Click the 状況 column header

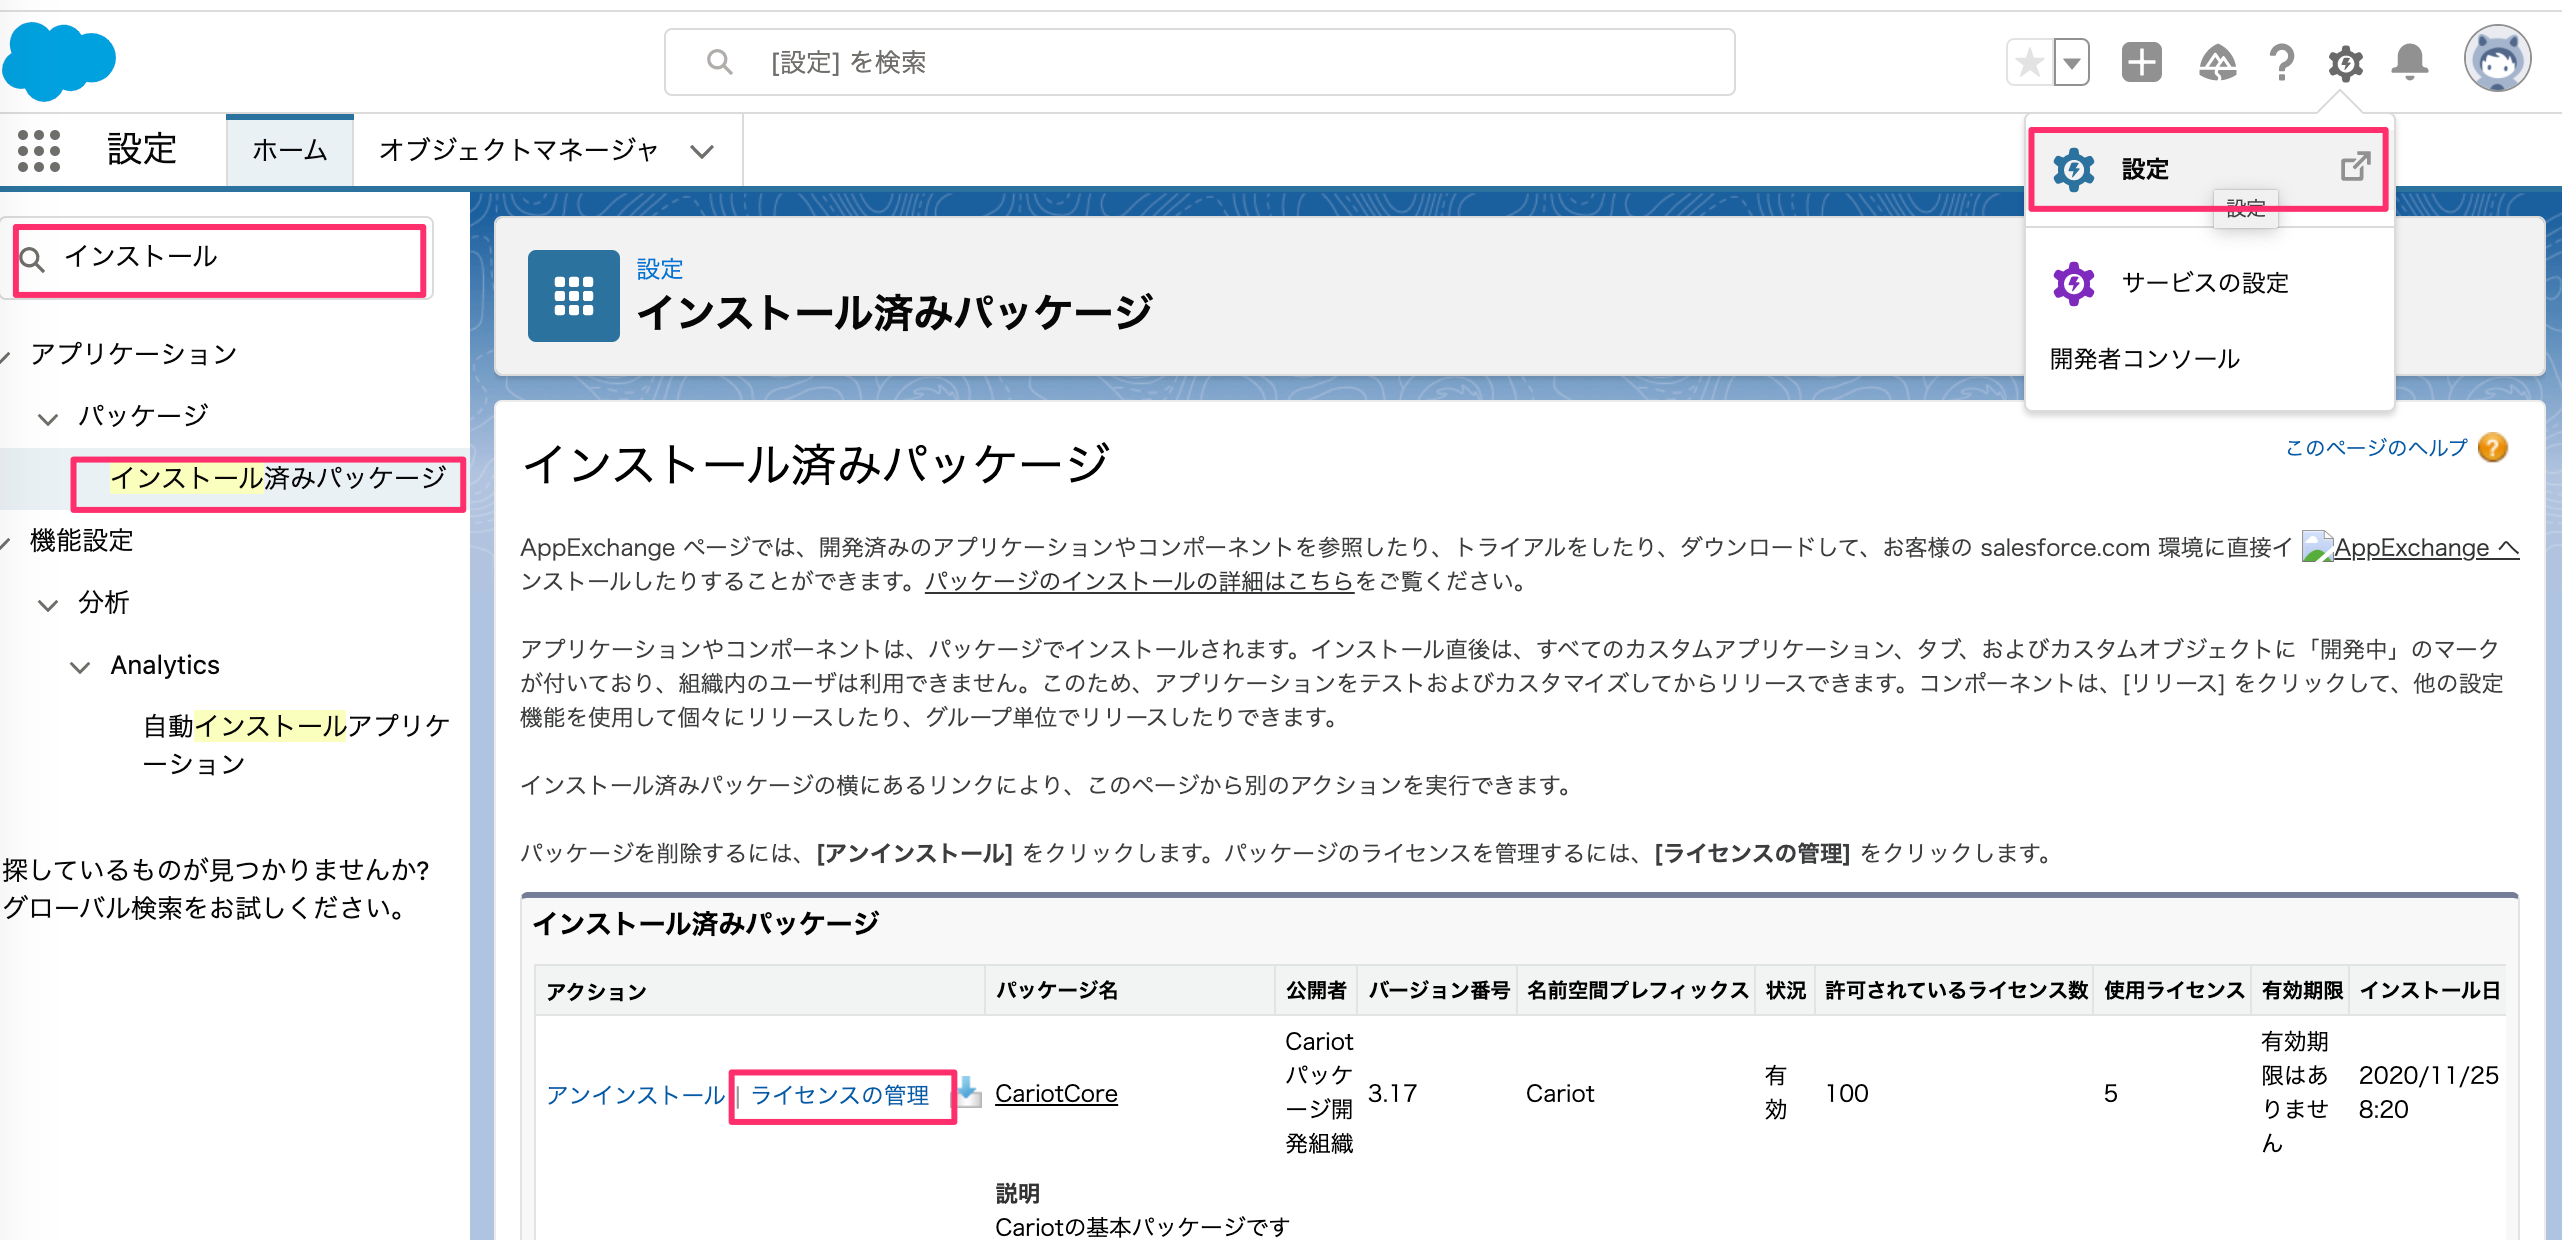tap(1786, 991)
